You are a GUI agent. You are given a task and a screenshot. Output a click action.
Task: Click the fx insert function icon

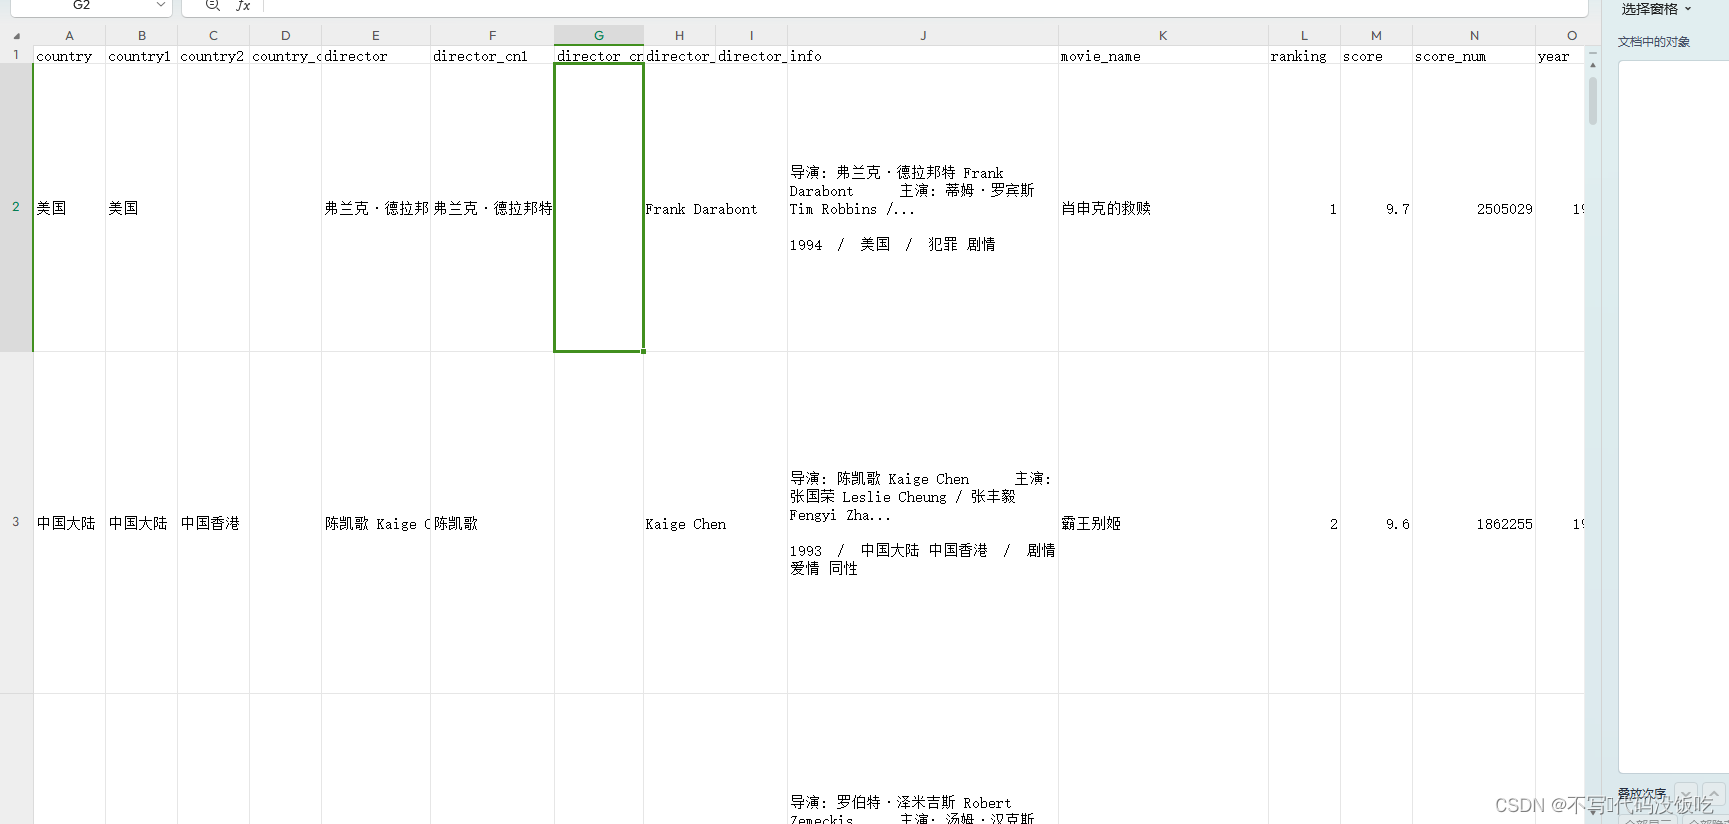243,6
